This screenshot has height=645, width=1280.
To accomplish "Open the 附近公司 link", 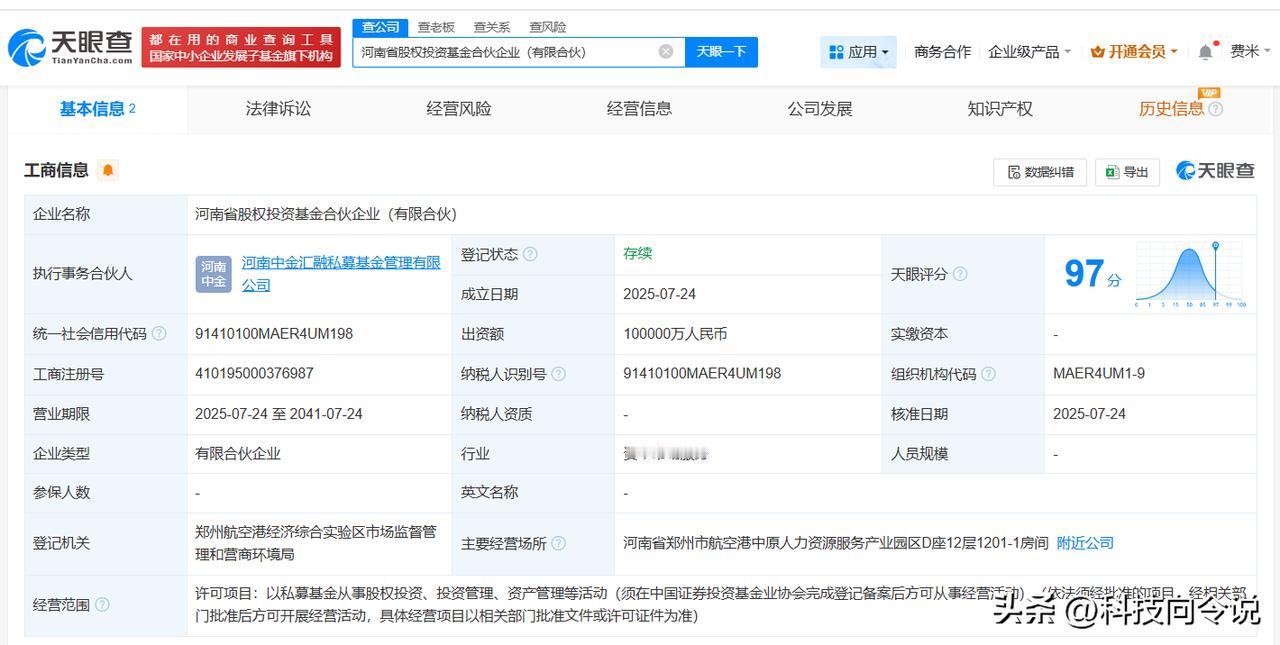I will click(1085, 543).
